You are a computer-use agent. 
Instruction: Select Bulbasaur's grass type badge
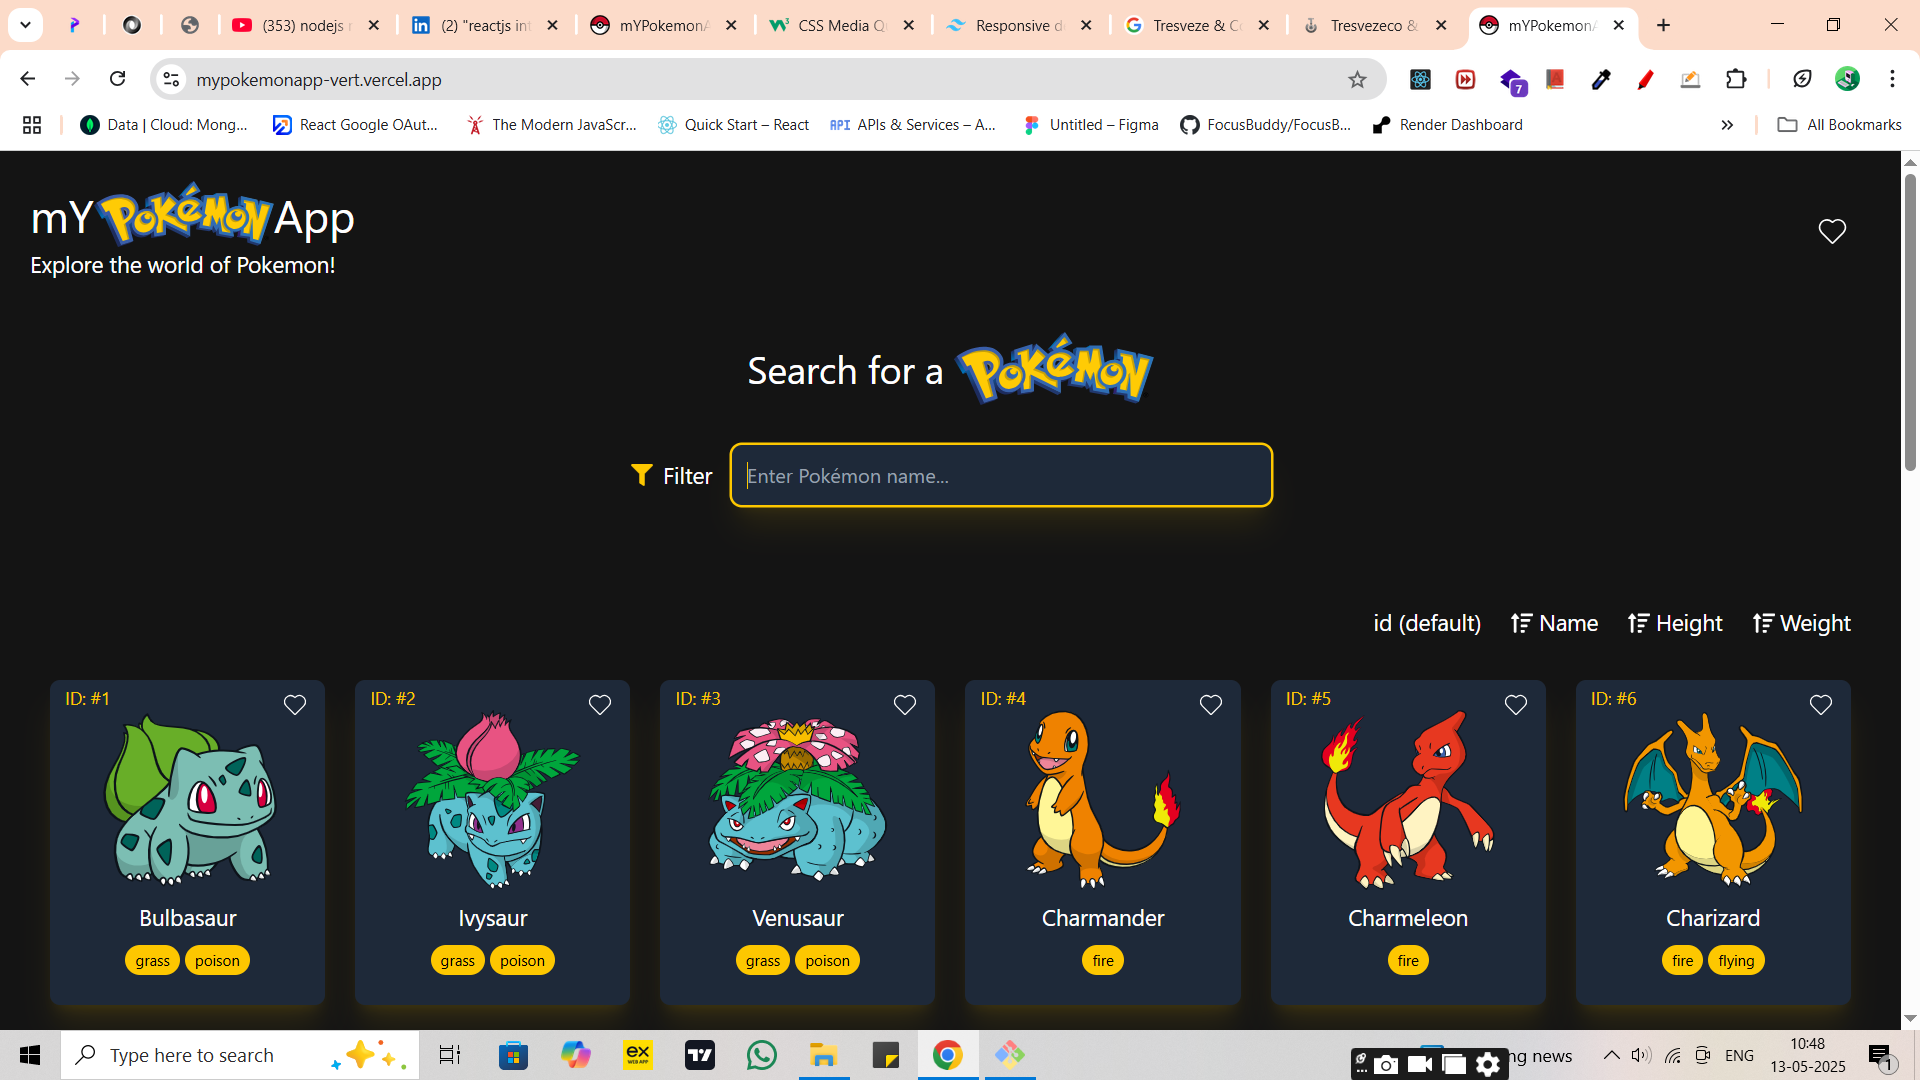[x=153, y=960]
